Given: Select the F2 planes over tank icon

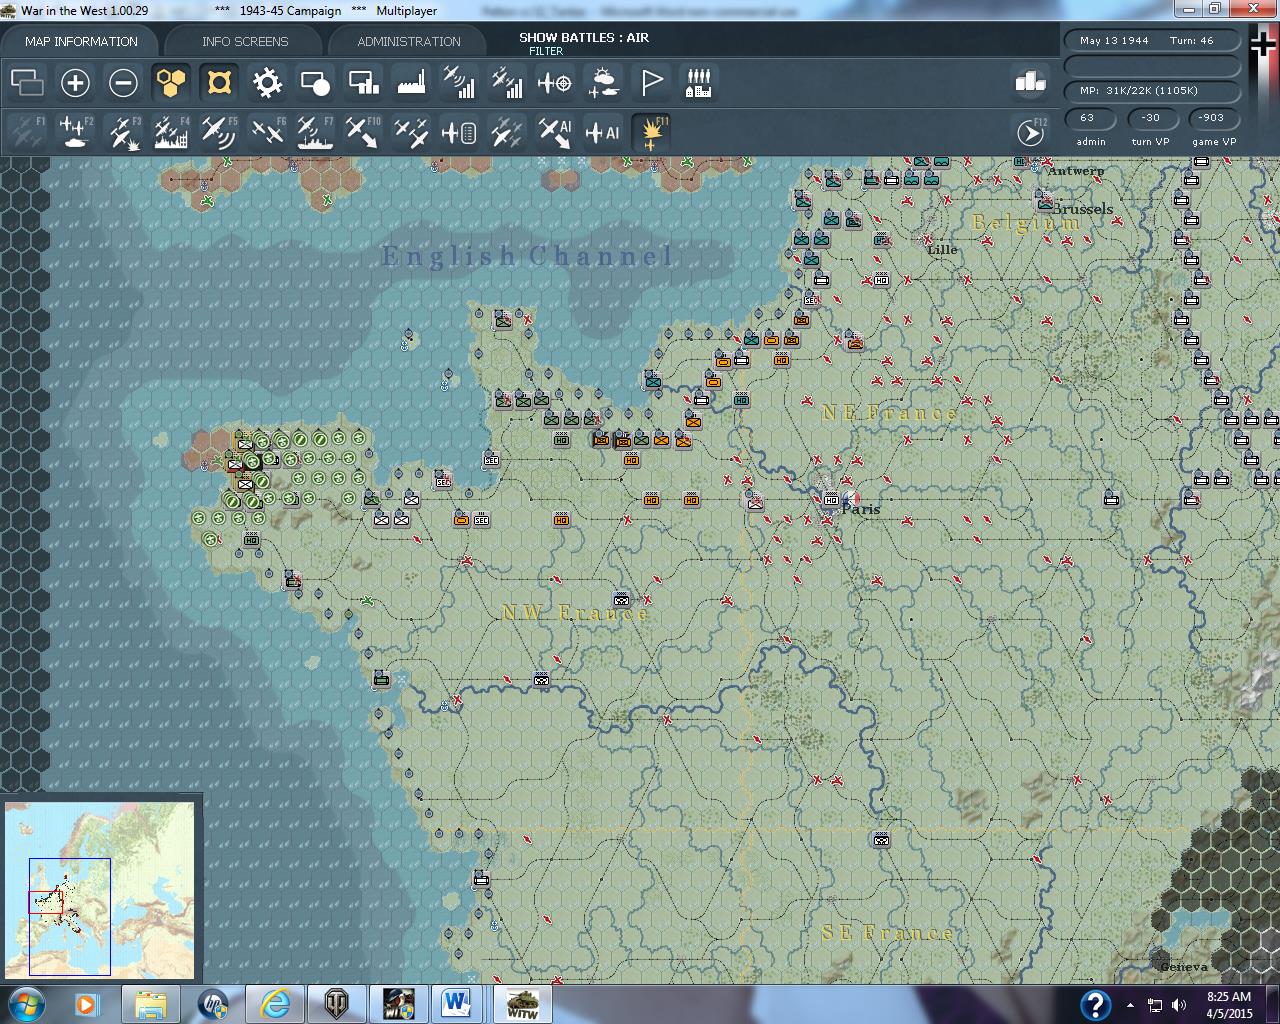Looking at the screenshot, I should (75, 132).
